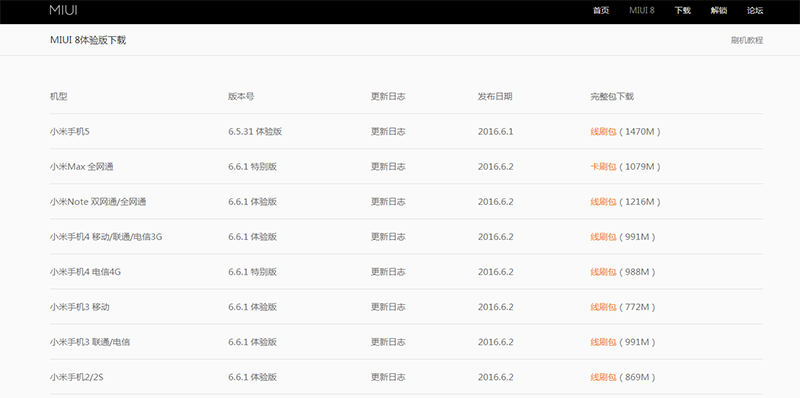Viewport: 800px width, 398px height.
Task: Download 线刷包 for 小米手机3 联通/电信
Action: tap(604, 342)
